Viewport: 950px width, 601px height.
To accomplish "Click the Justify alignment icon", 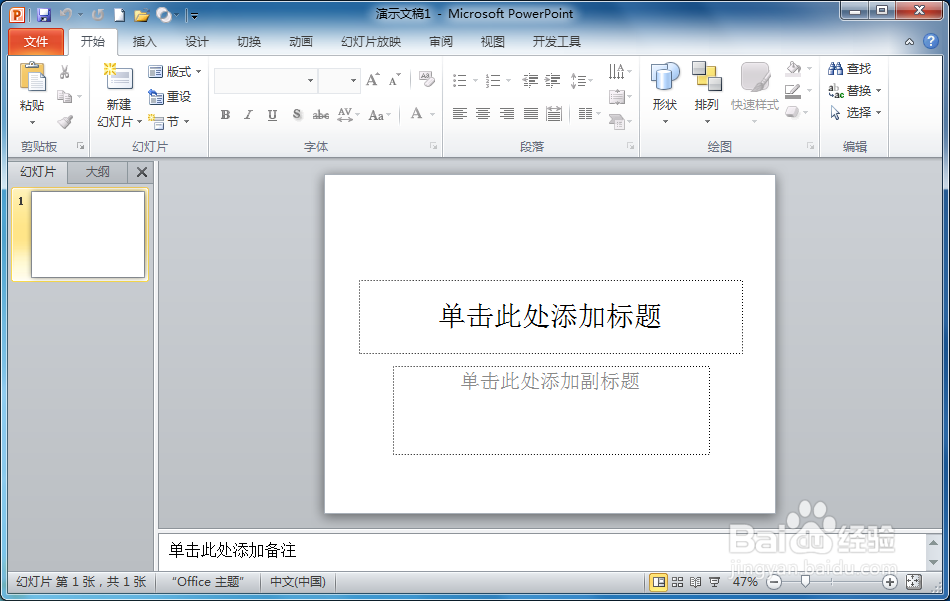I will click(x=531, y=113).
